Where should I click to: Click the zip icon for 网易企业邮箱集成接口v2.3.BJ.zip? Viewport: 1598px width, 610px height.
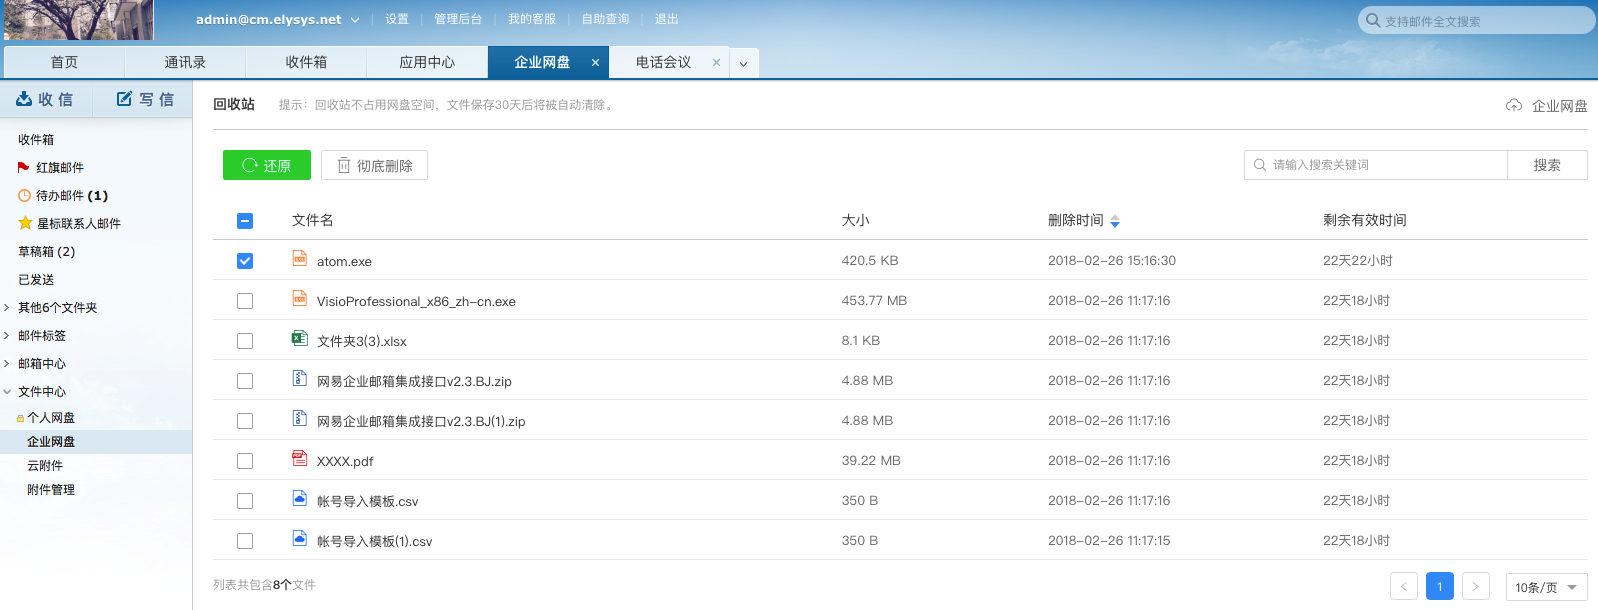tap(299, 378)
